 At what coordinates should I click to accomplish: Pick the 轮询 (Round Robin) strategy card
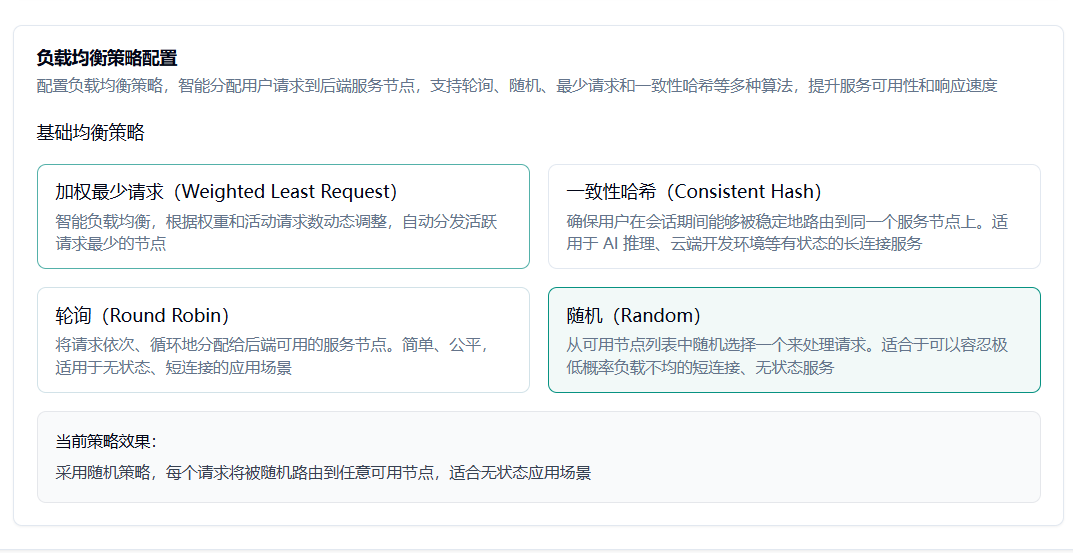(283, 340)
